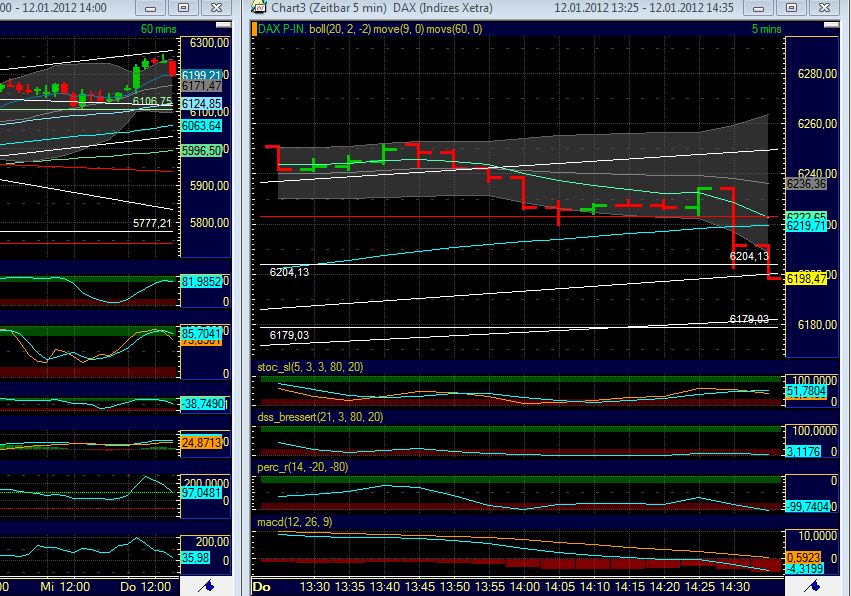Click the orange 0,5923 macd value tag
Viewport: 851px width, 596px height.
point(803,557)
